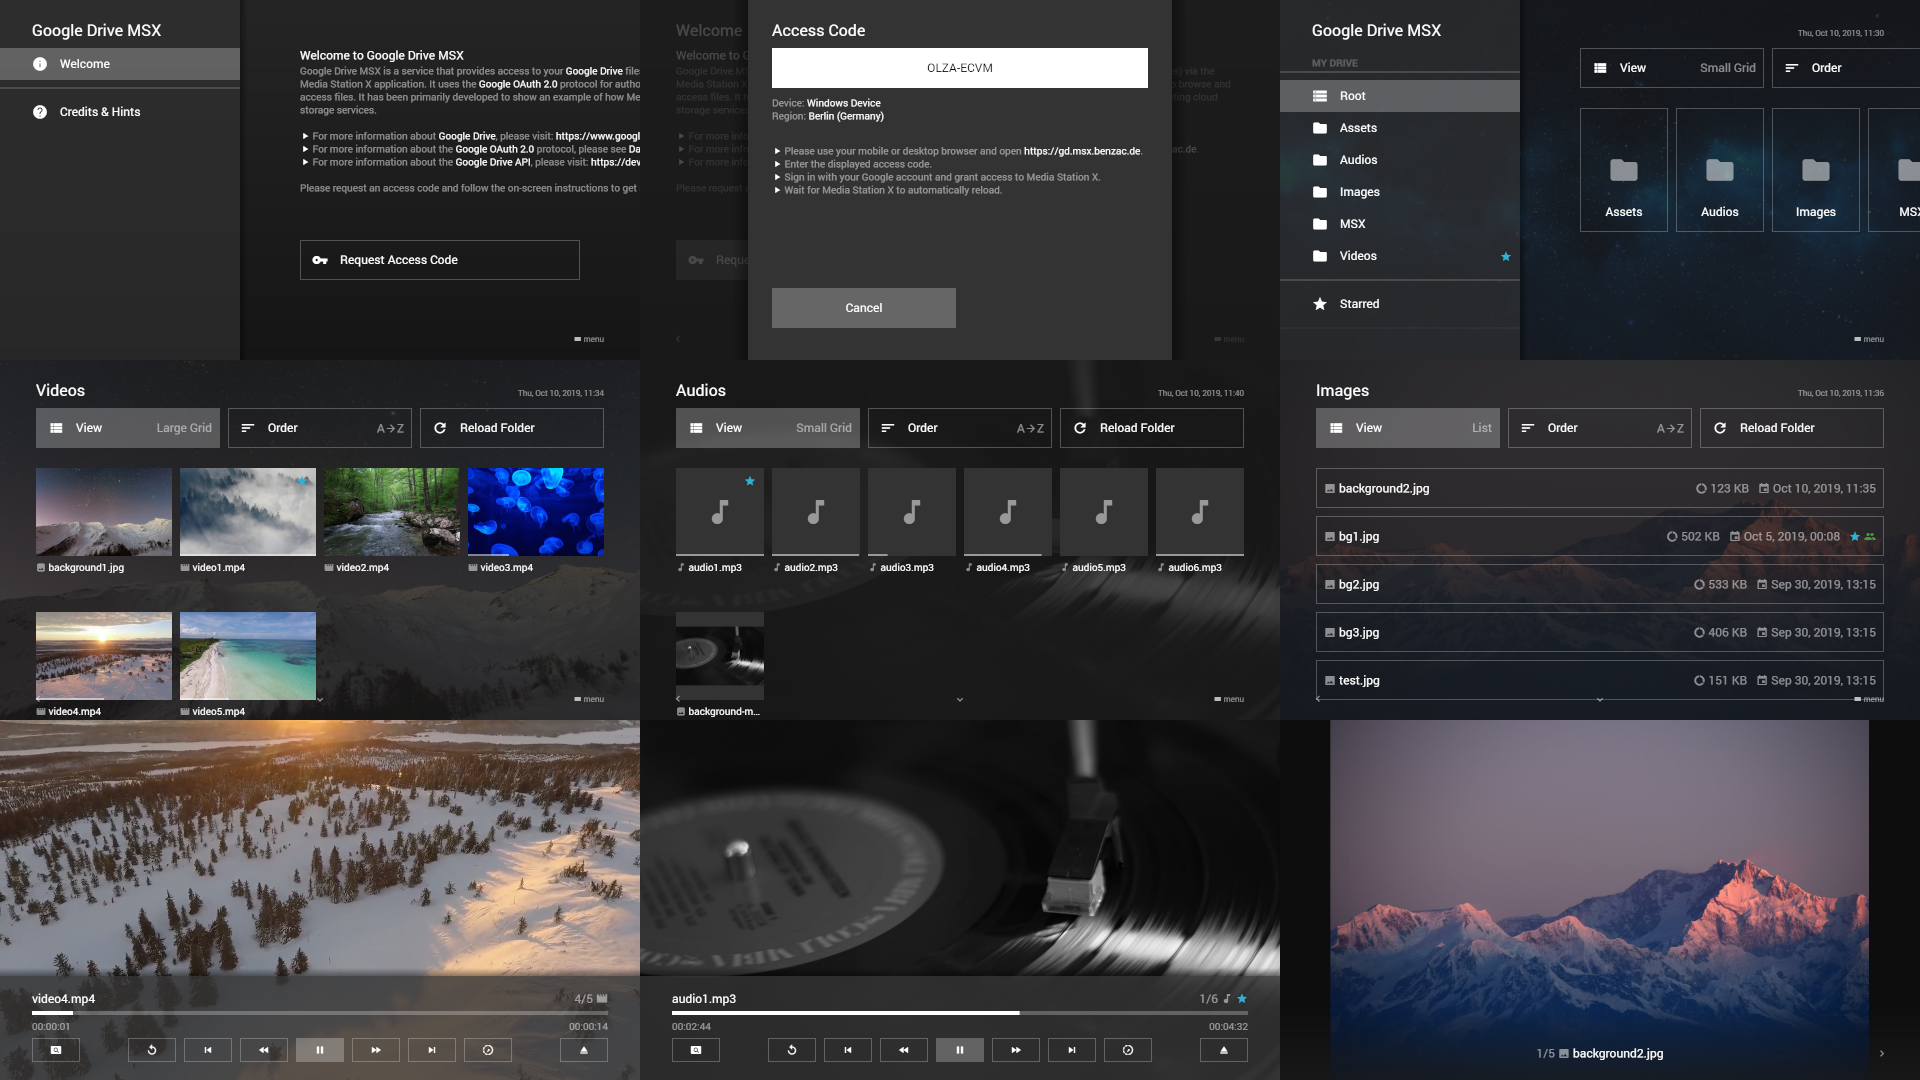Viewport: 1920px width, 1080px height.
Task: Open the bg1.jpg list row
Action: (1600, 536)
